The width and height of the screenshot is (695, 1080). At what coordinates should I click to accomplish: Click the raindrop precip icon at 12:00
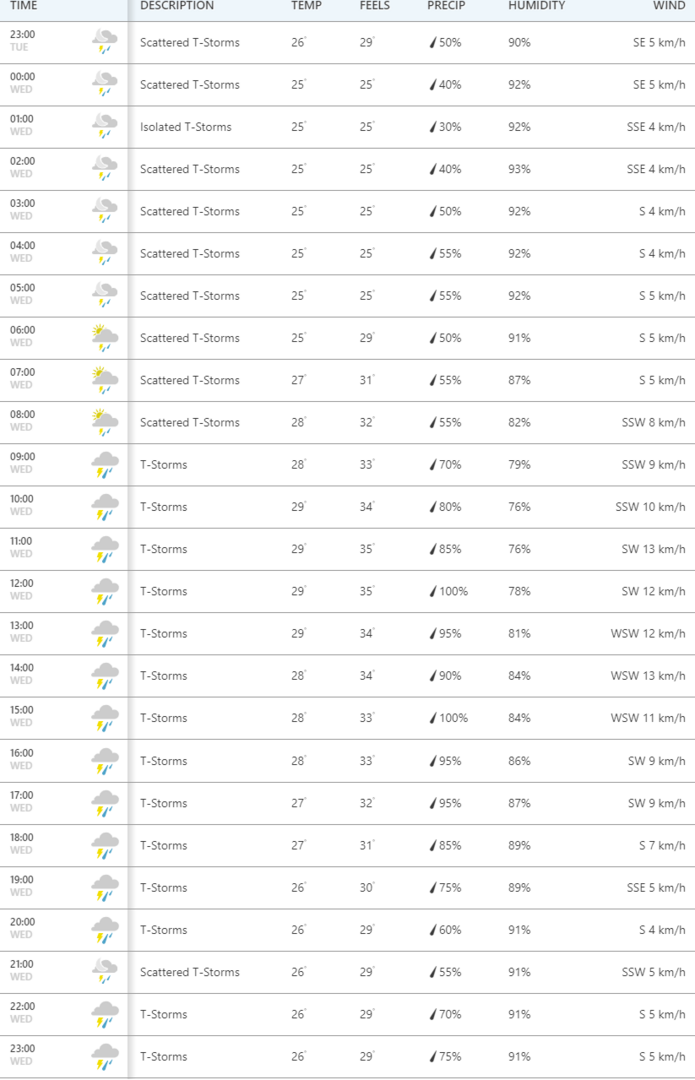click(432, 591)
